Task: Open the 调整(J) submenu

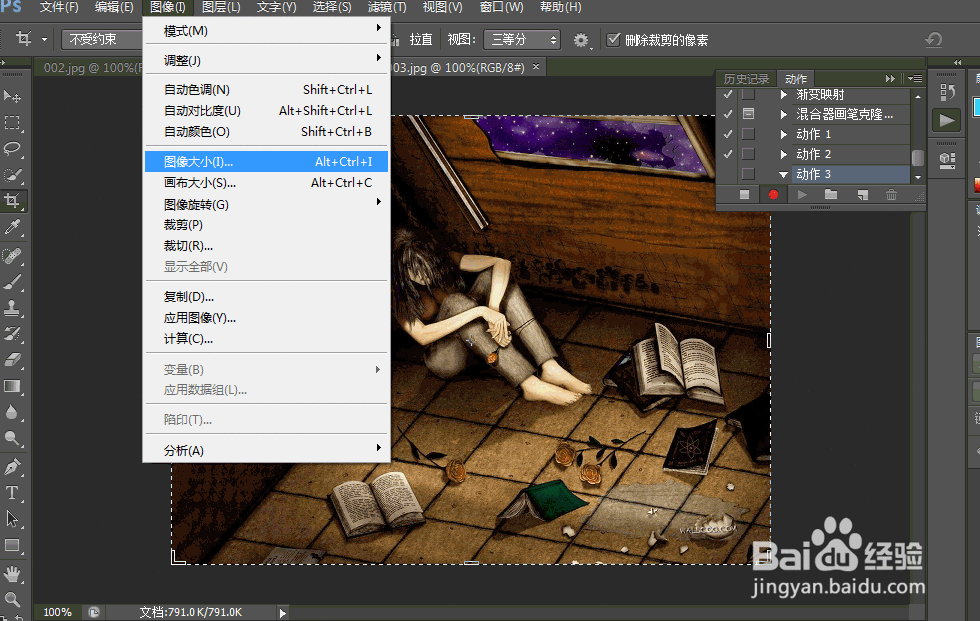Action: point(266,61)
